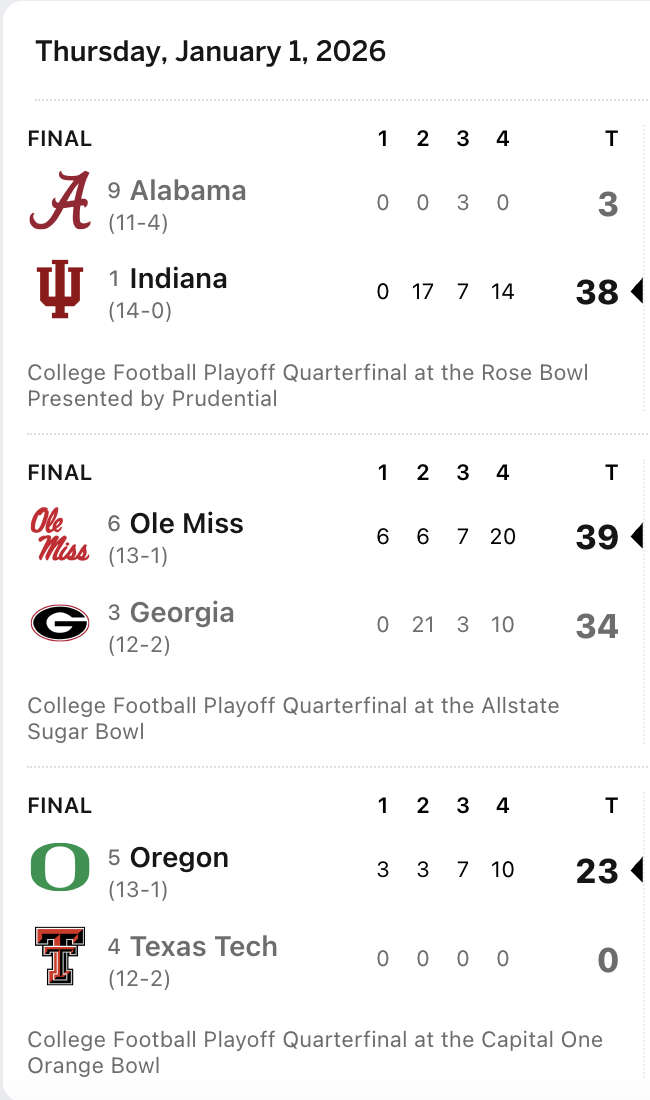Click the Georgia Bulldogs logo
The image size is (650, 1100).
click(60, 624)
